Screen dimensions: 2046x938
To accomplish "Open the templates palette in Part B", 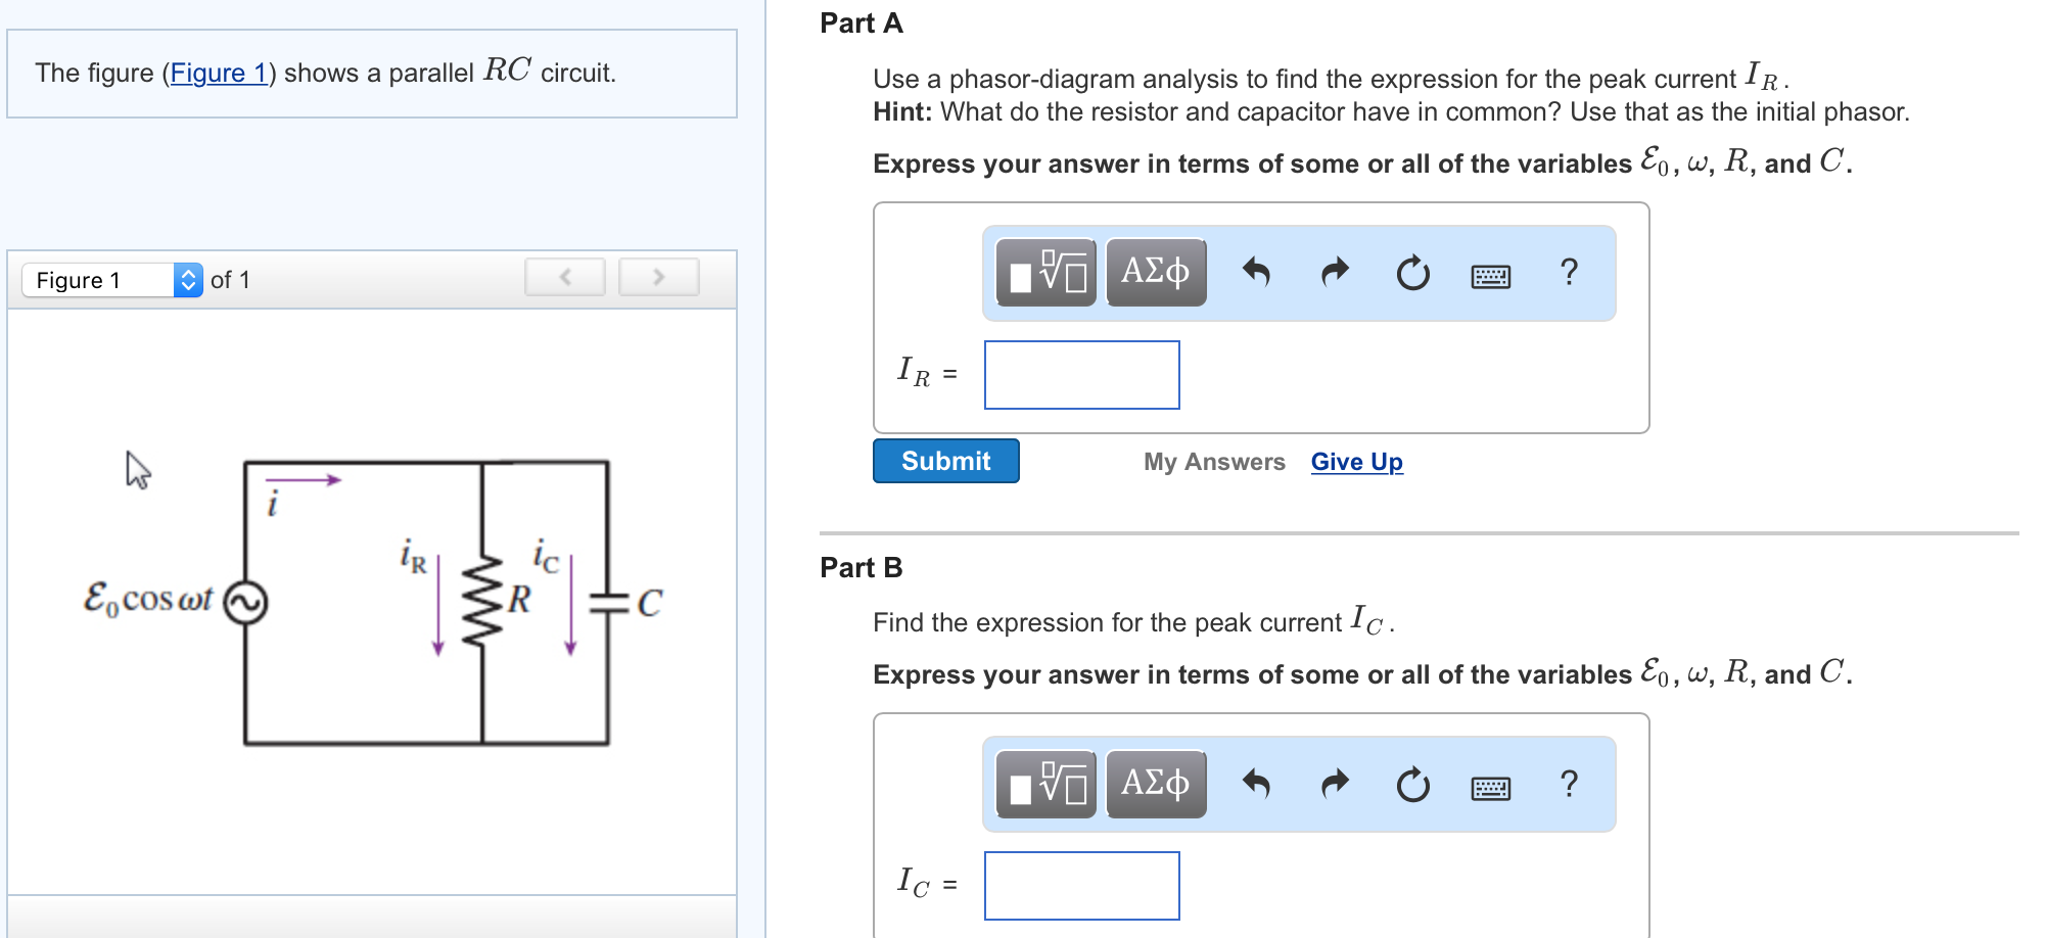I will coord(1045,785).
